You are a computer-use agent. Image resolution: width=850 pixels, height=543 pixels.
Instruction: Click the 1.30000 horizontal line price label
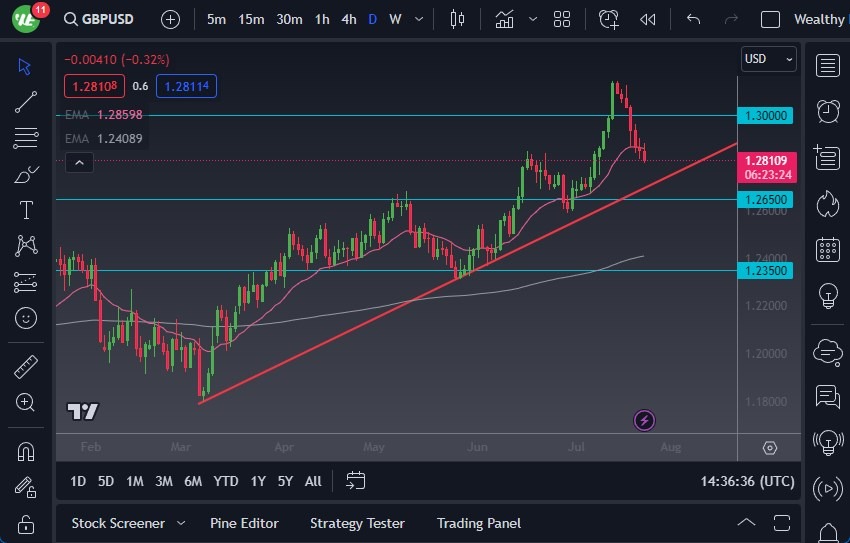765,116
